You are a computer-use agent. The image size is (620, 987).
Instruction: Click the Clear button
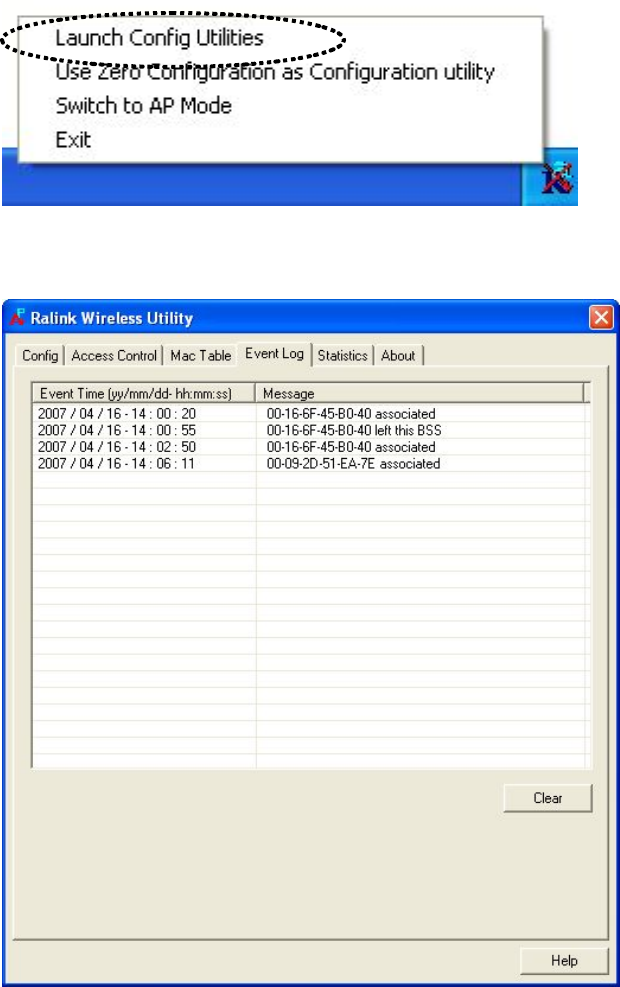coord(548,798)
